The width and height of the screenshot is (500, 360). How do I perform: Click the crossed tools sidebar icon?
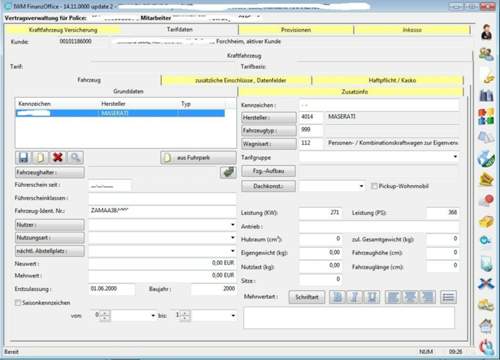click(486, 284)
